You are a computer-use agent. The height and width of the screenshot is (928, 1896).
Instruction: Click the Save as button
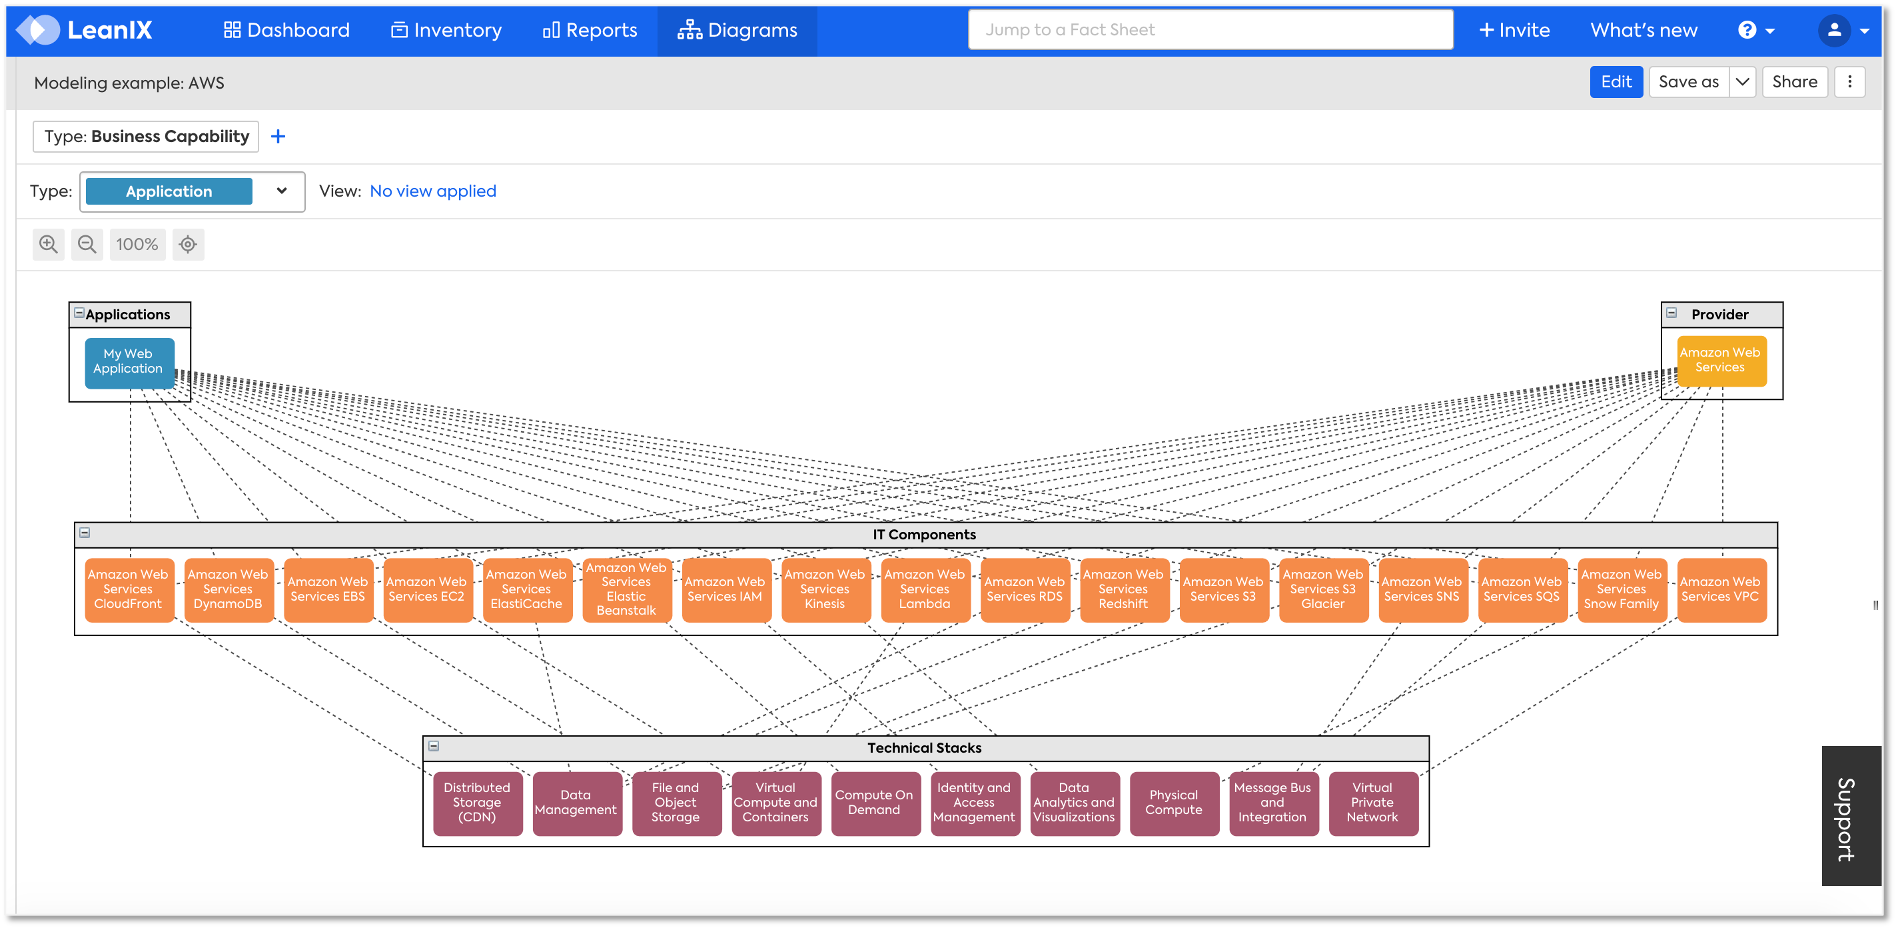pos(1689,82)
